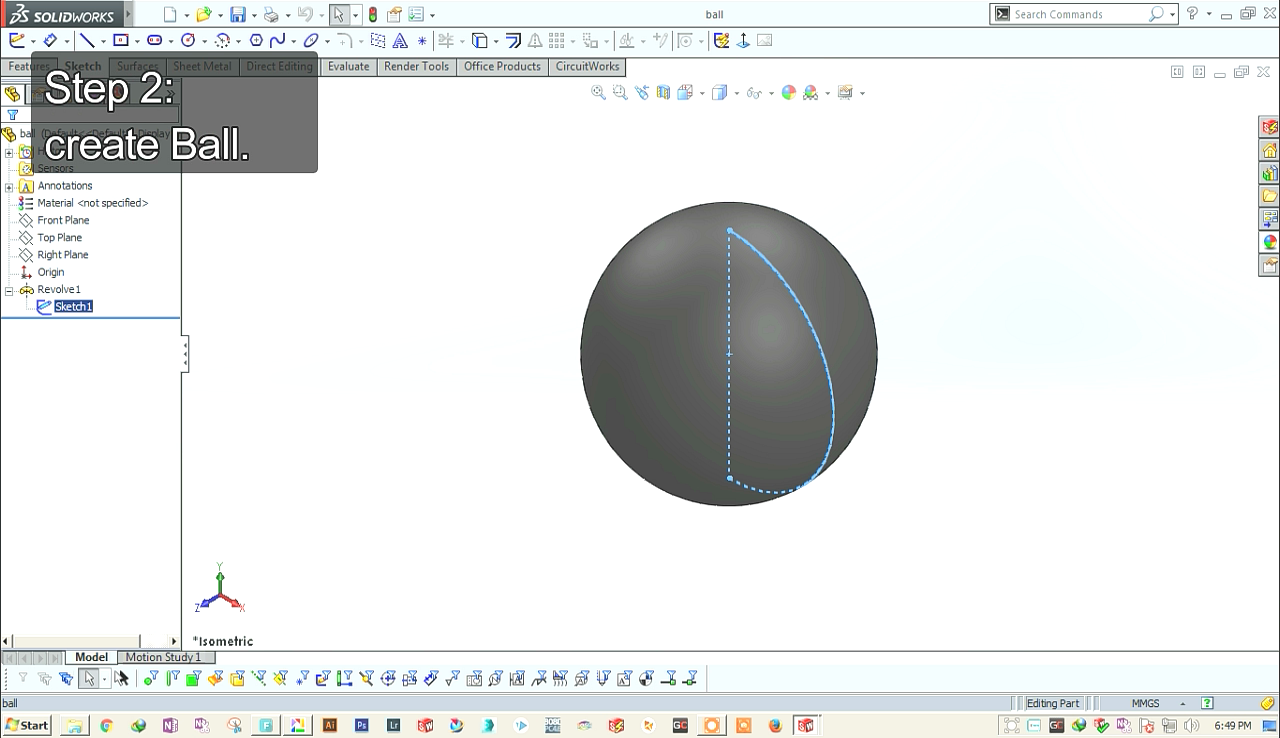
Task: Open SolidWorks Resources home icon
Action: (x=1270, y=150)
